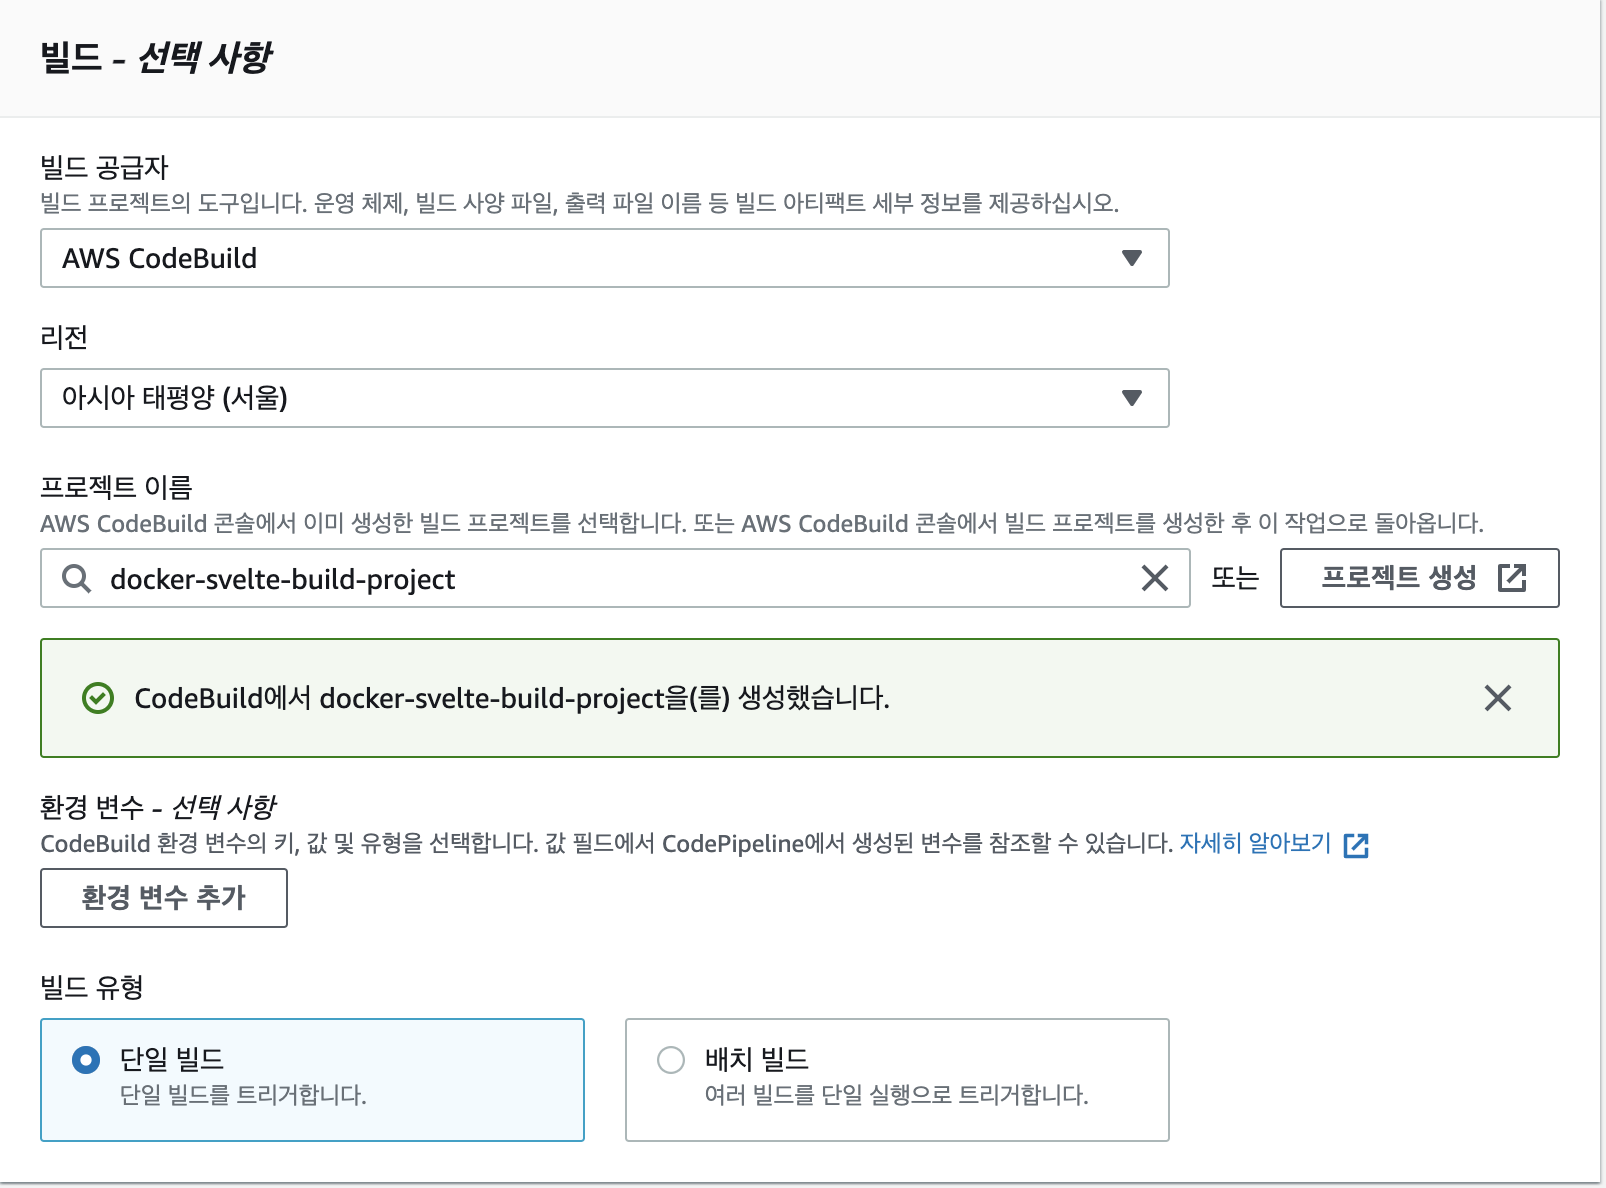
Task: Click the arrow icon of 아시아 태평양 (서울) selector
Action: click(1132, 398)
